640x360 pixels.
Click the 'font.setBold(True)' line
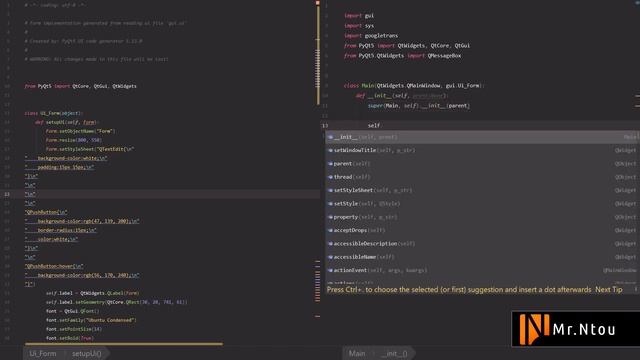[x=70, y=338]
